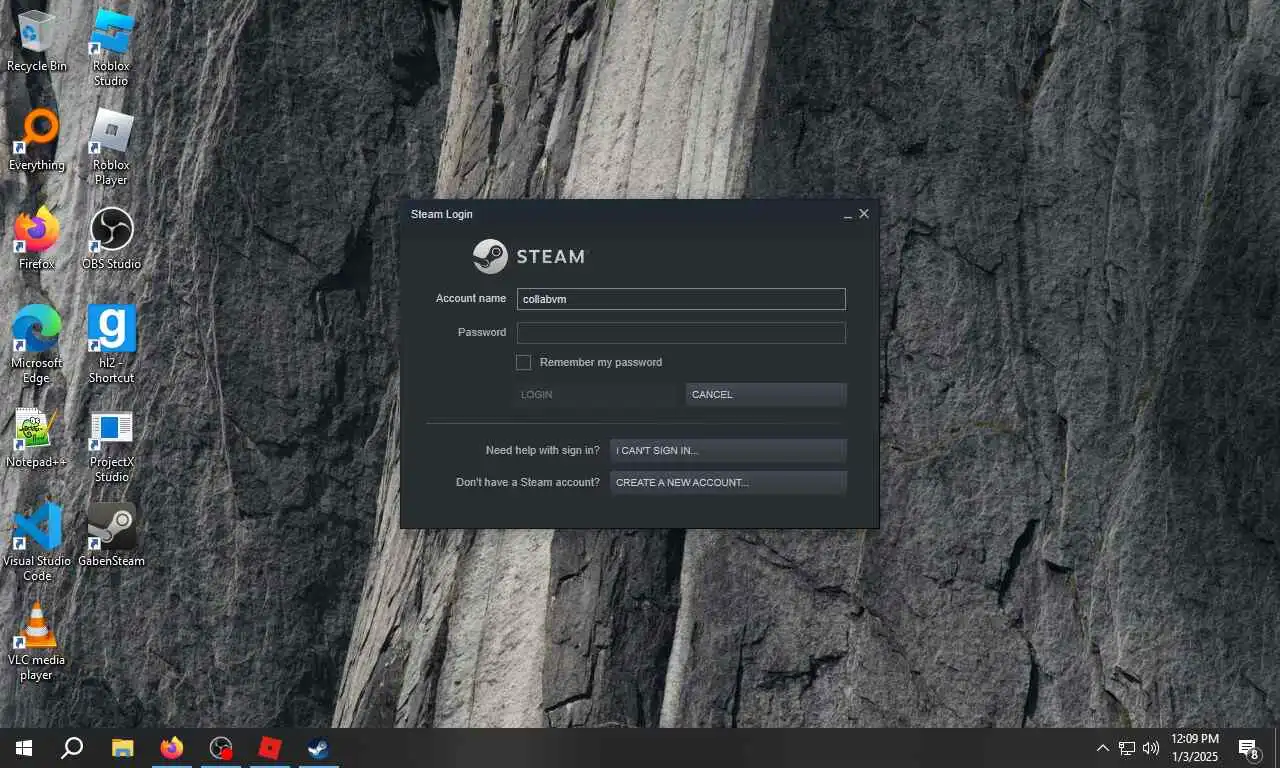Focus the Password field
Viewport: 1280px width, 768px height.
tap(681, 333)
